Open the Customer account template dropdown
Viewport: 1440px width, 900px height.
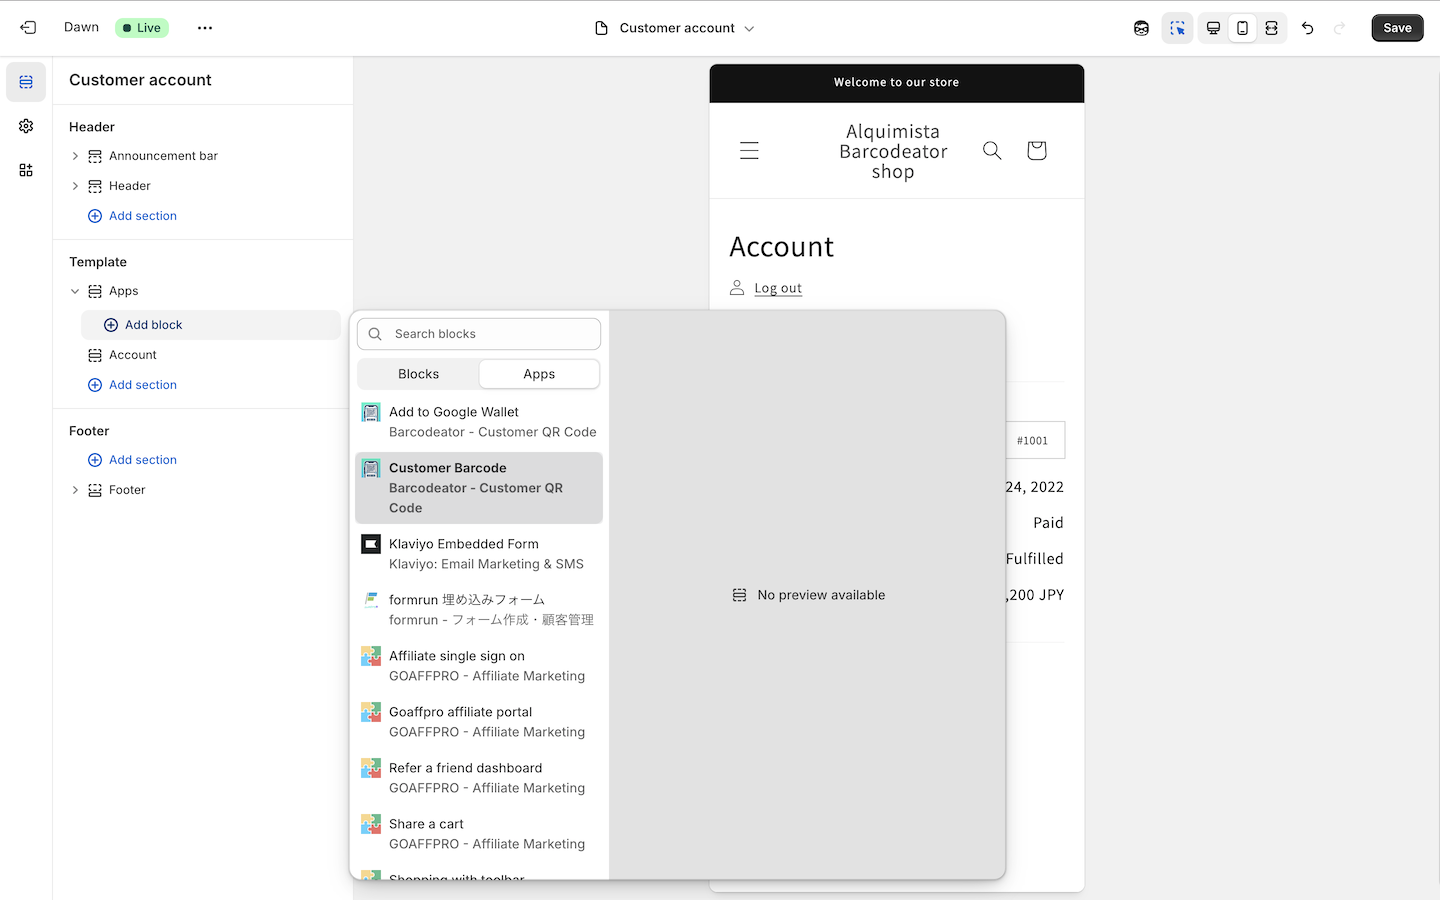pos(676,28)
